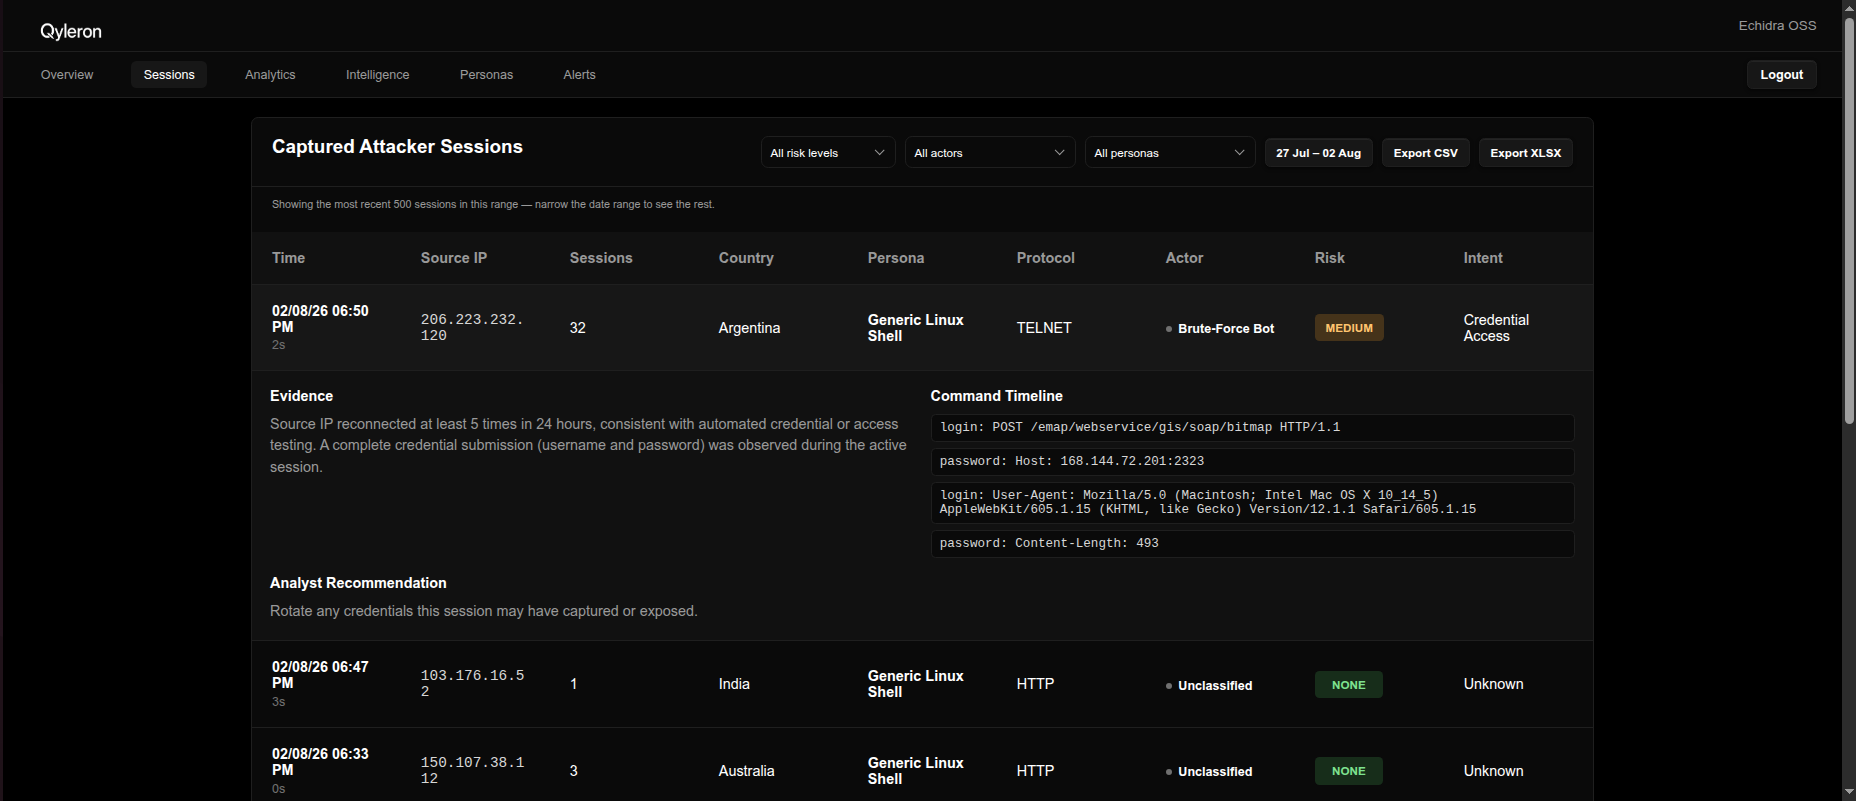Click the India country cell
Viewport: 1856px width, 801px height.
click(734, 684)
